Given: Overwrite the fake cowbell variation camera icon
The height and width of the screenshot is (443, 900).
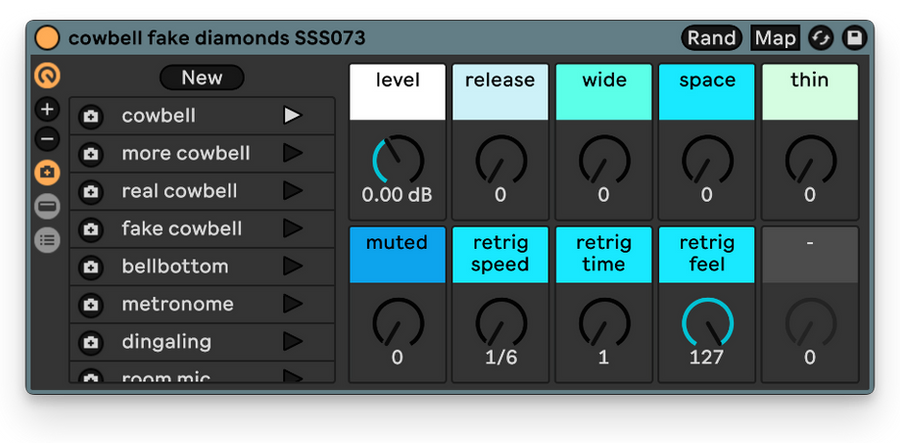Looking at the screenshot, I should [x=90, y=230].
